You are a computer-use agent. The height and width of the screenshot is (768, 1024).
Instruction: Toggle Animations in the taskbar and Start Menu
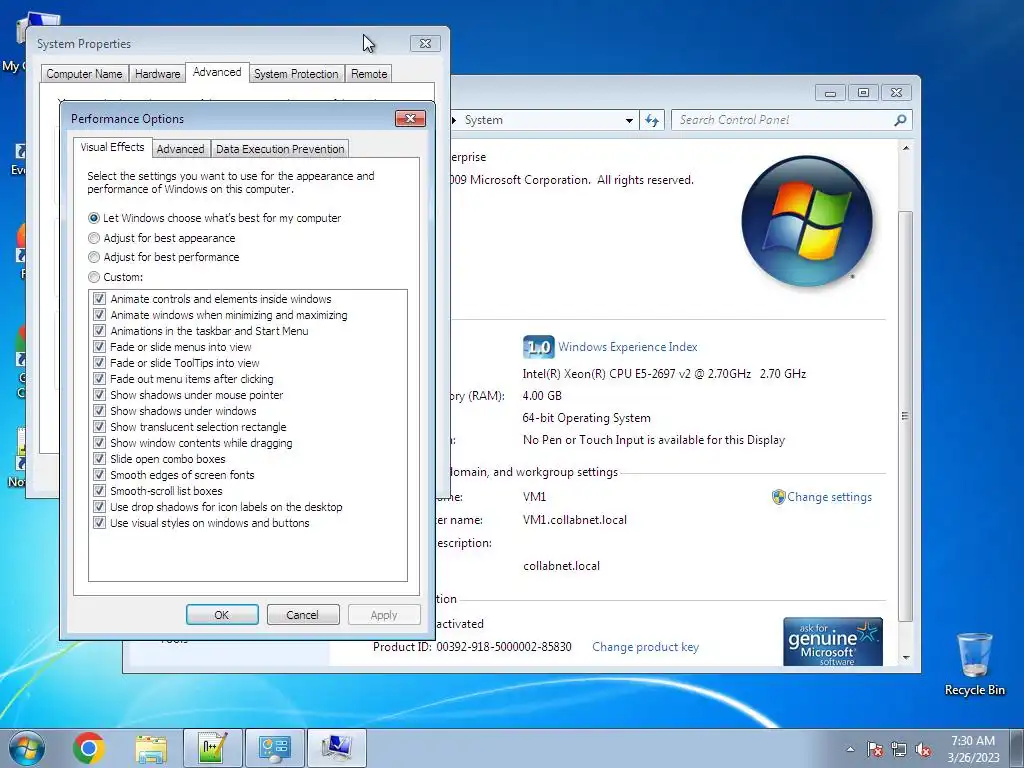click(99, 330)
